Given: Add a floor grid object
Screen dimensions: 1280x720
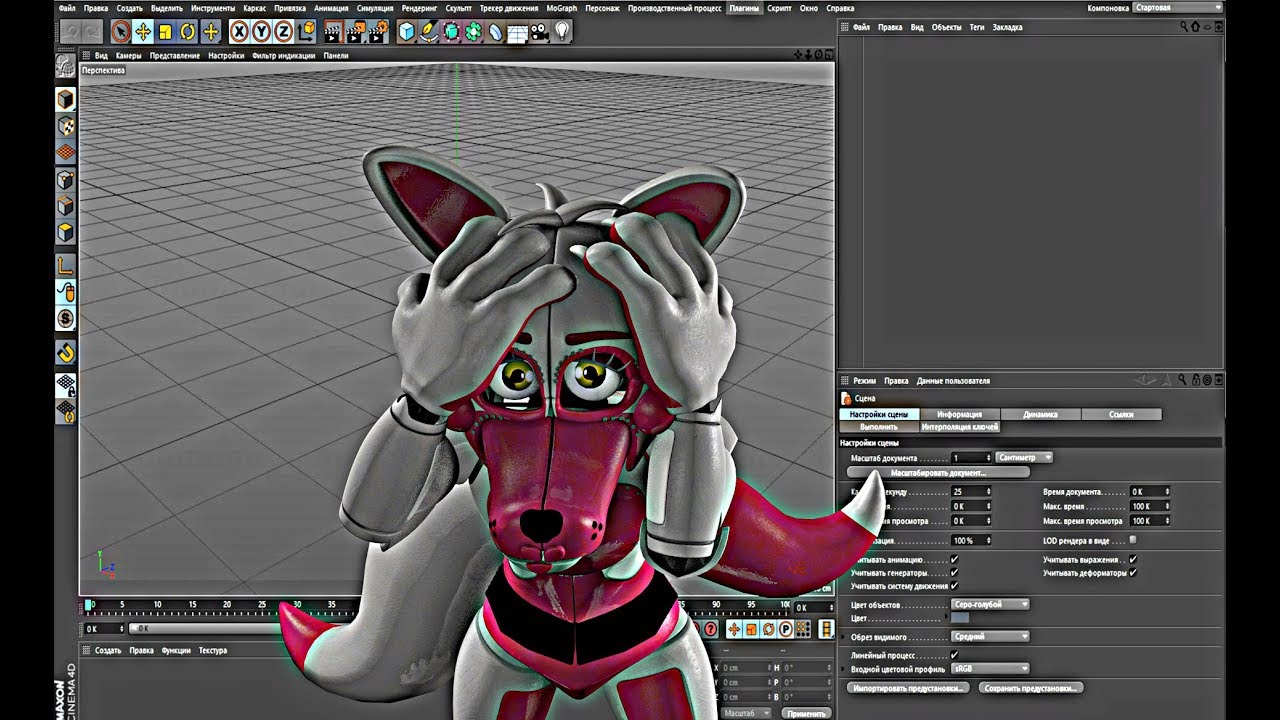Looking at the screenshot, I should point(517,32).
